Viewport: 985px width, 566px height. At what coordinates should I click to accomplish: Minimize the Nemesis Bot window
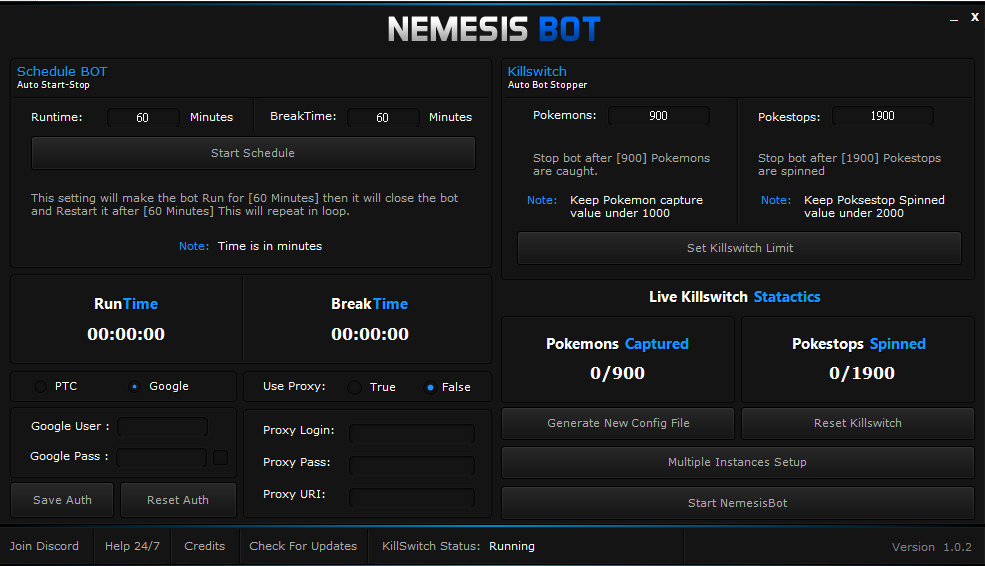(949, 18)
